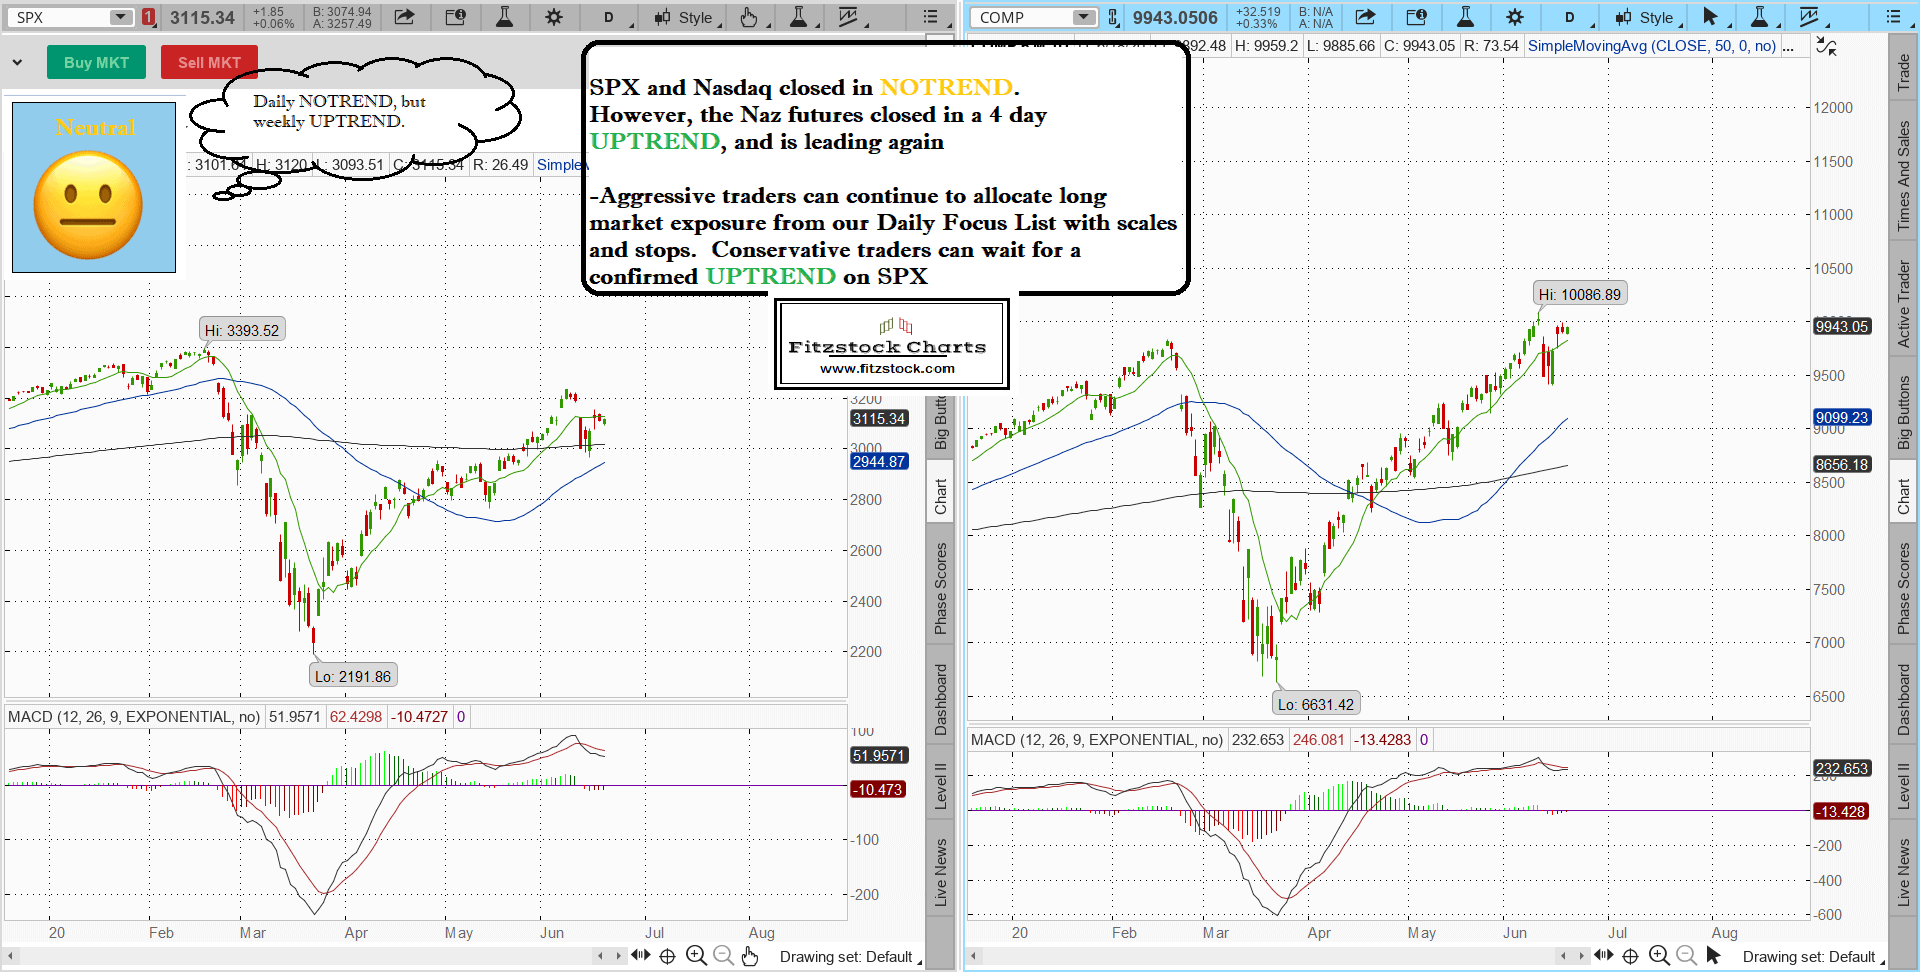
Task: Open the Style dropdown for the COMP chart
Action: coord(1645,17)
